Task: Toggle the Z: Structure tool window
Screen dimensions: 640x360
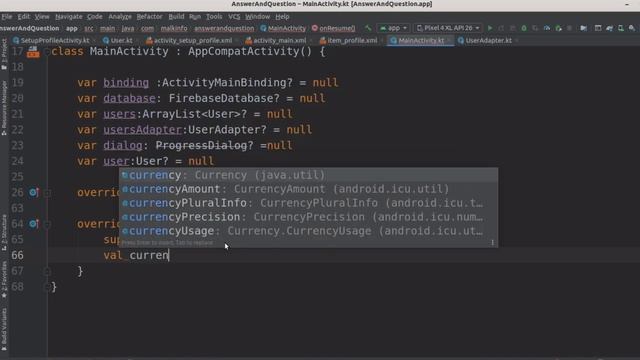Action: coord(4,232)
